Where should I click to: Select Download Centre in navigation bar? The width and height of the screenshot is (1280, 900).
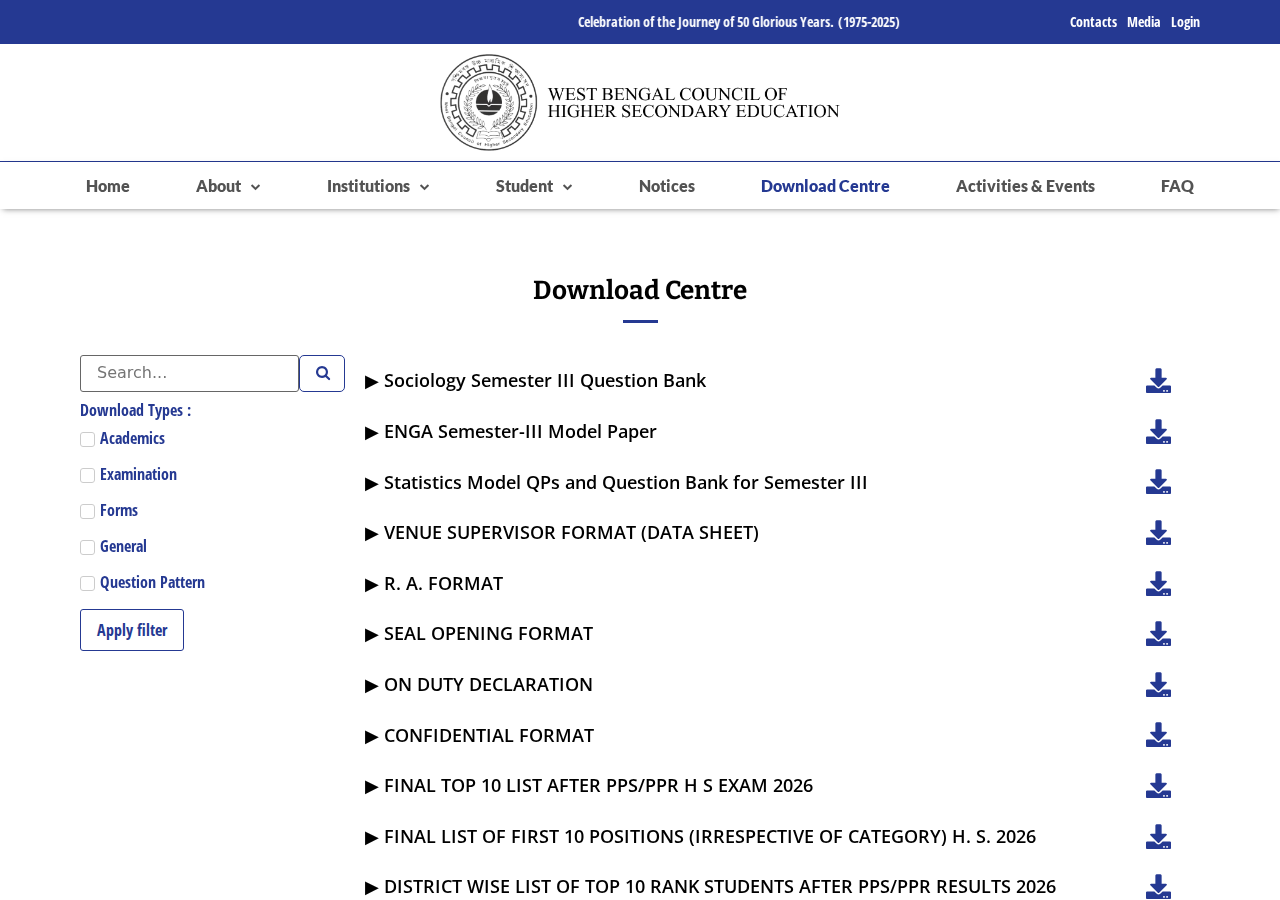[825, 186]
